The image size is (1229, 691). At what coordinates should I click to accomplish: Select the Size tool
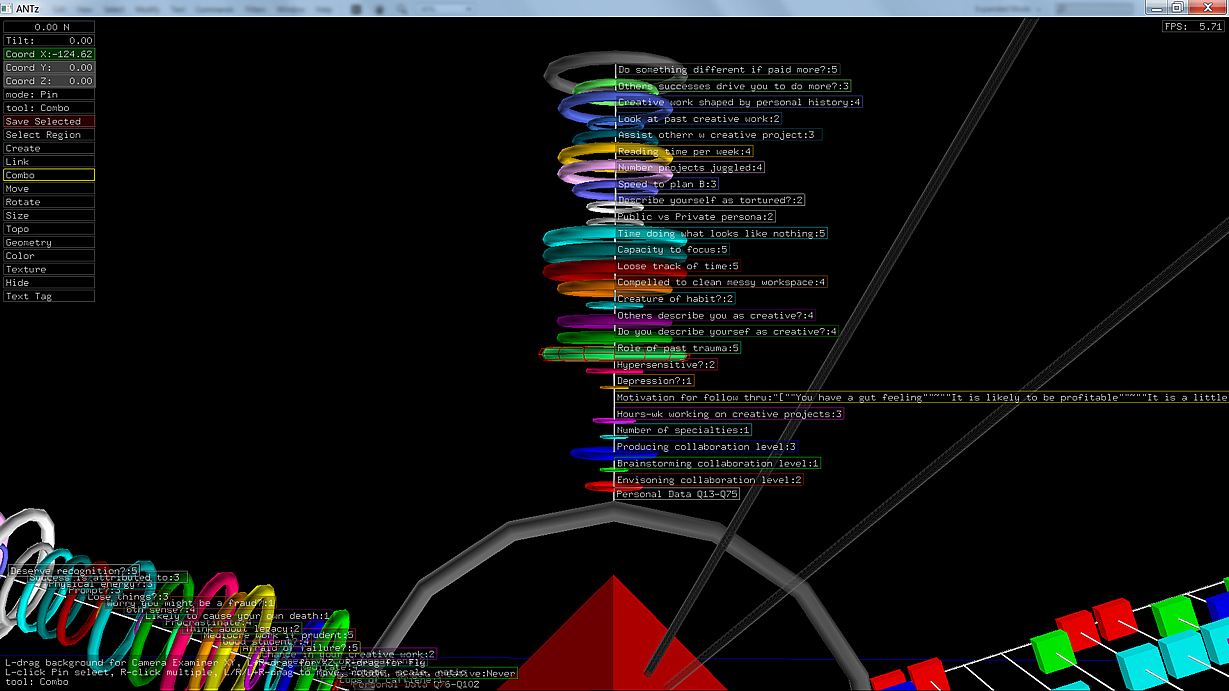click(x=49, y=216)
